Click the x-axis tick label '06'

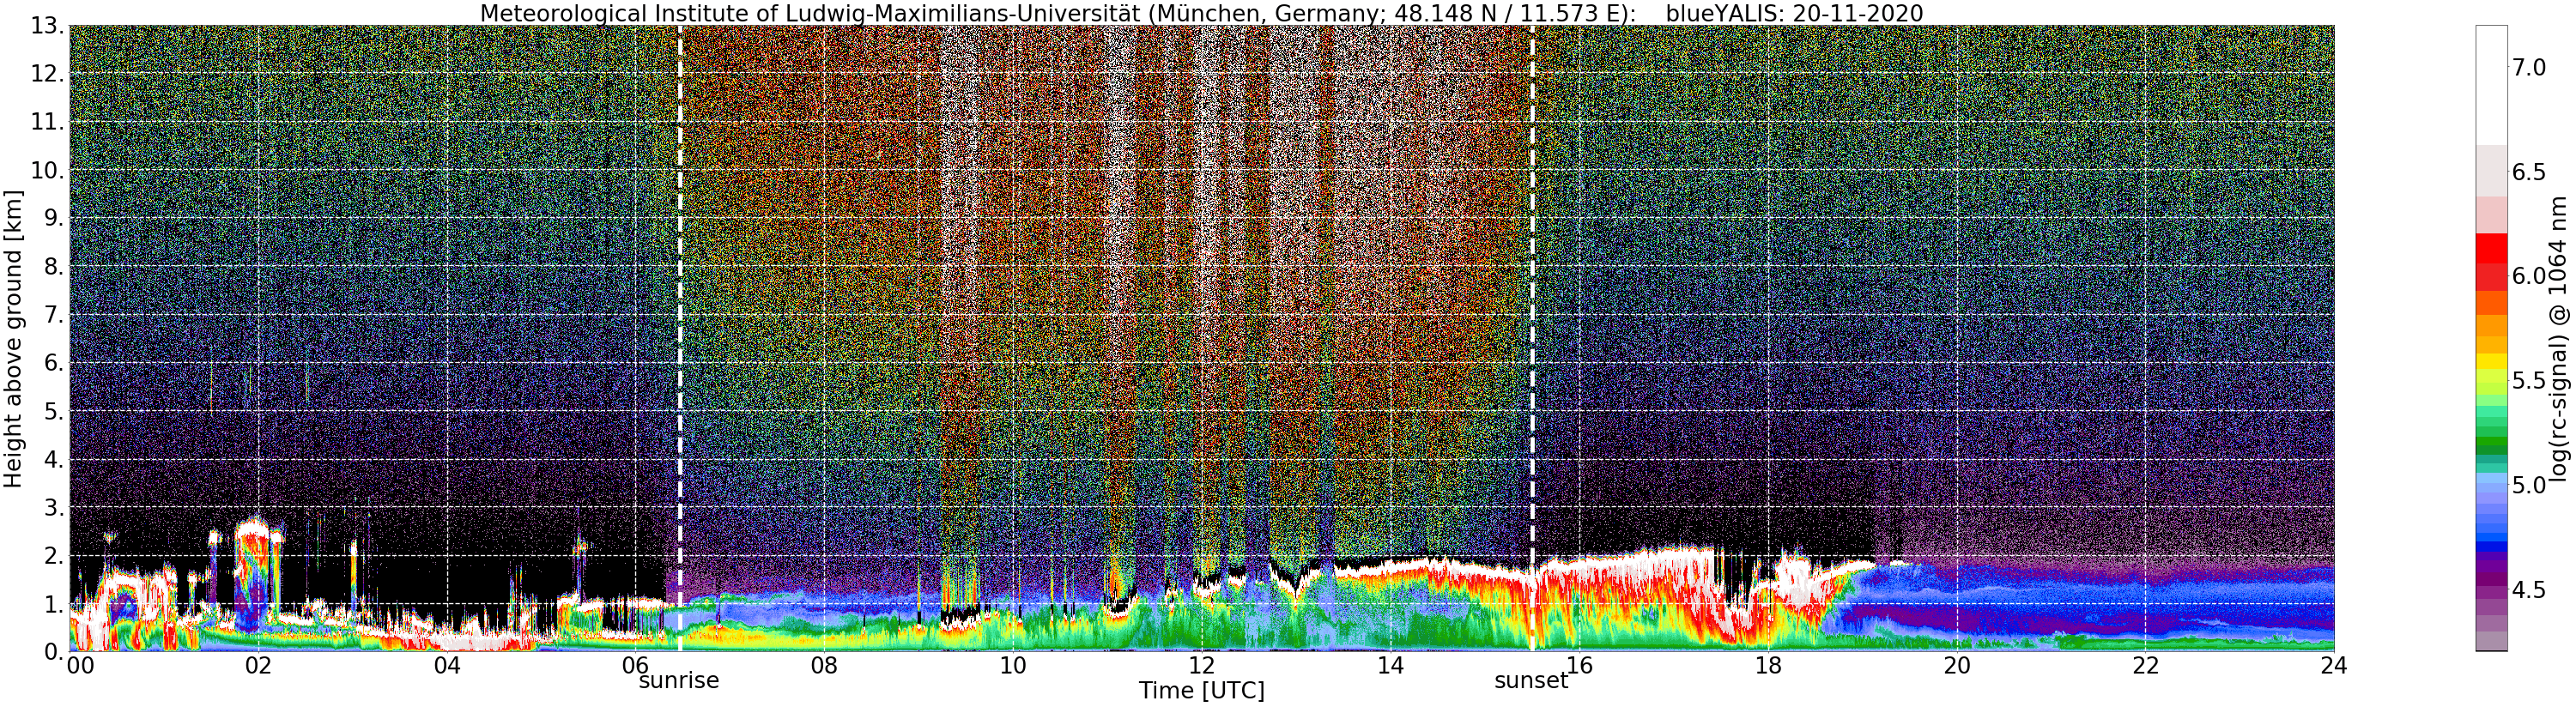pos(635,665)
